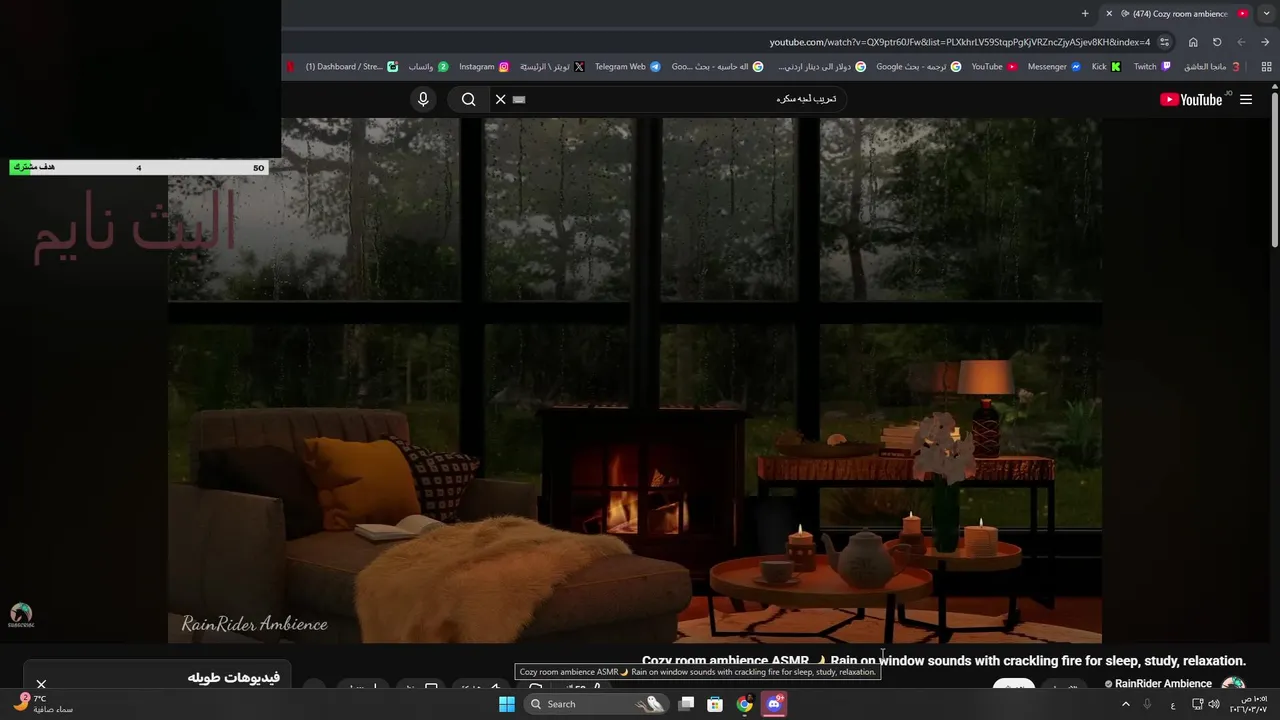Click the green subscriber goal progress bar
Screen dimensions: 1280x720
(x=139, y=168)
